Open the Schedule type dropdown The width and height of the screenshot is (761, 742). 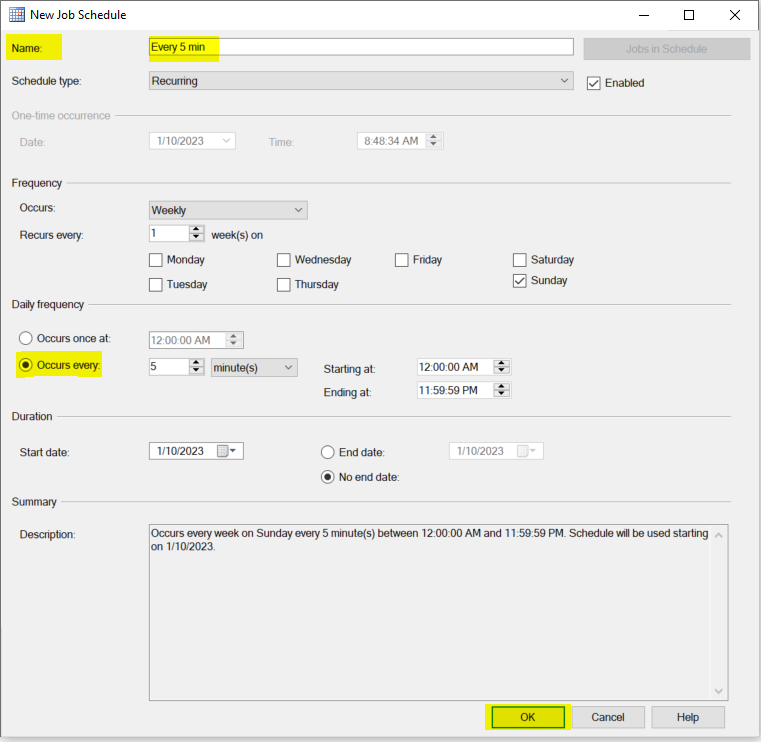tap(361, 81)
